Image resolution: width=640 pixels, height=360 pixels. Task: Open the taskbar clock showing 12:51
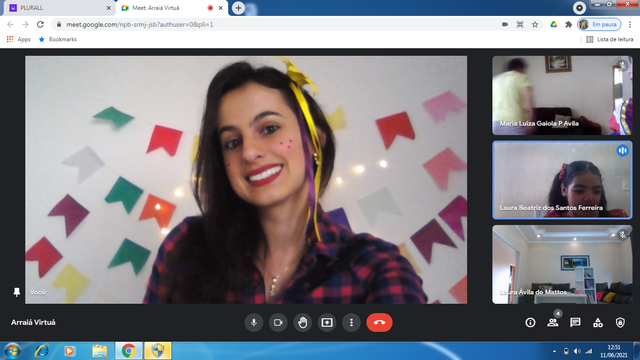click(x=614, y=351)
